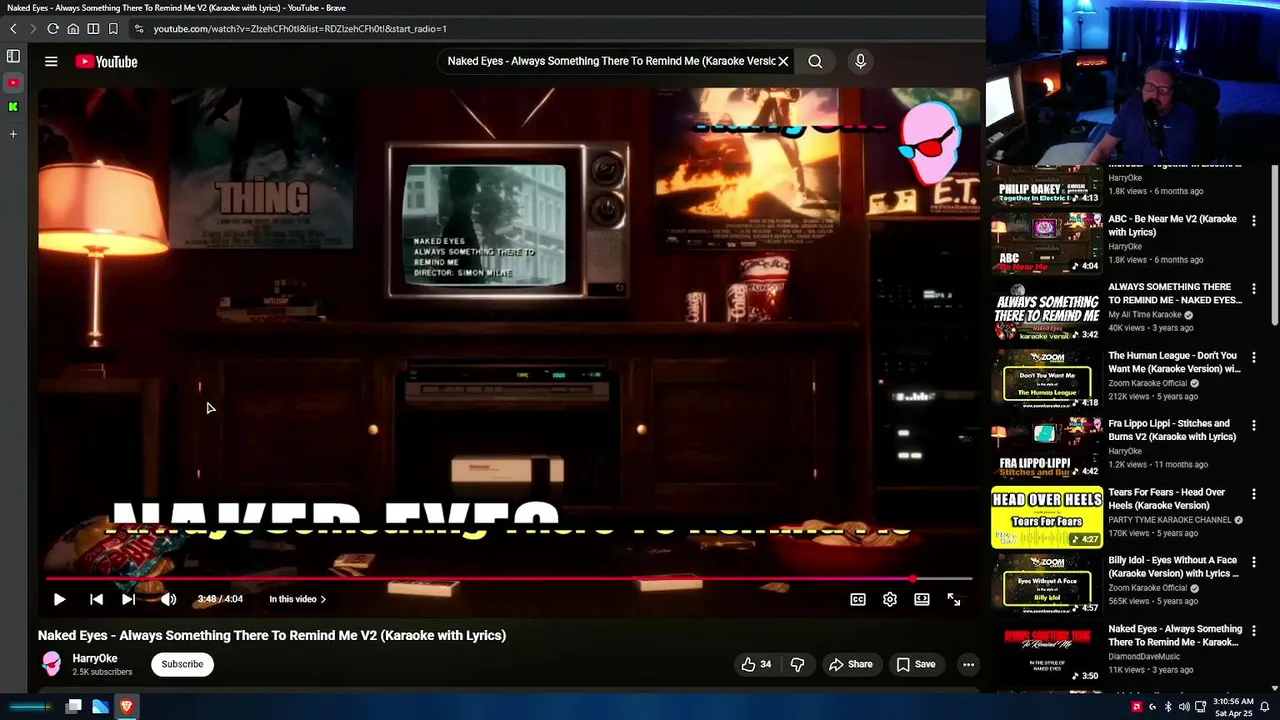
Task: Open options for Billy Idol video
Action: coord(1254,562)
